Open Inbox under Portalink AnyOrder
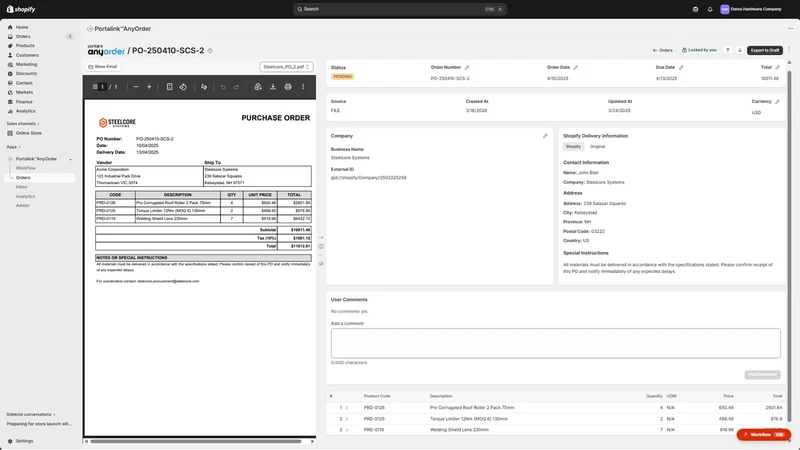This screenshot has width=800, height=450. [x=21, y=187]
